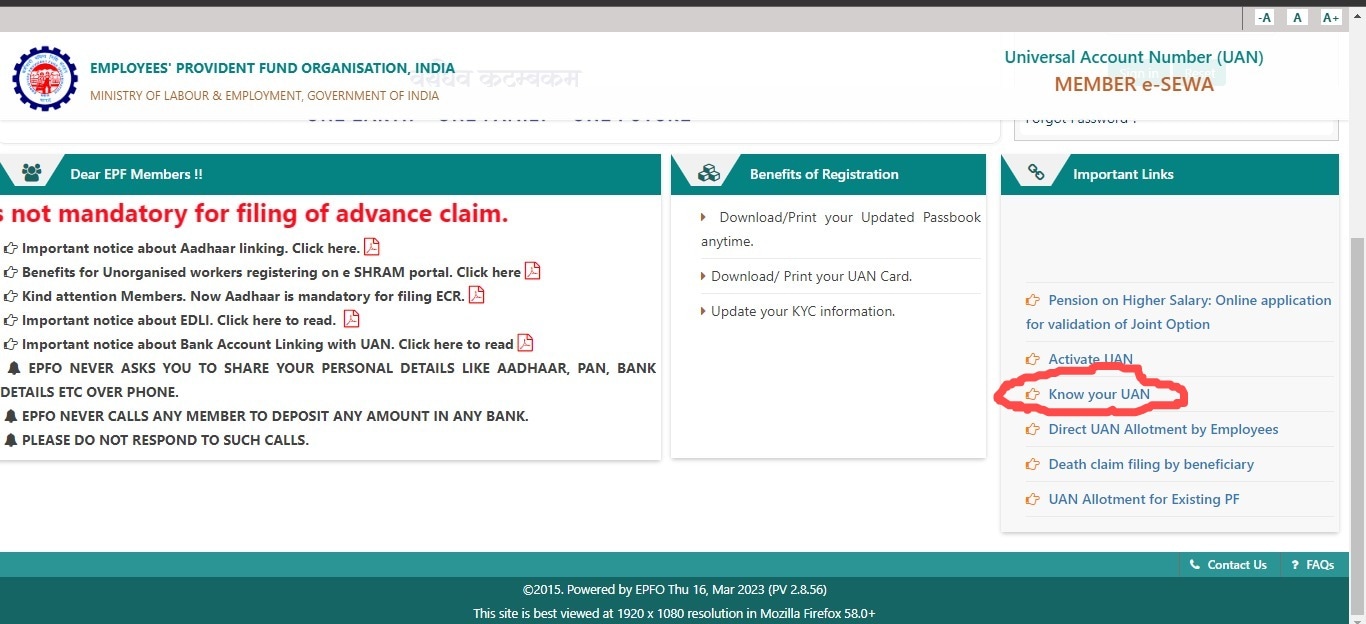This screenshot has height=624, width=1366.
Task: Open the Bank Account Linking with UAN notice link
Action: (x=268, y=344)
